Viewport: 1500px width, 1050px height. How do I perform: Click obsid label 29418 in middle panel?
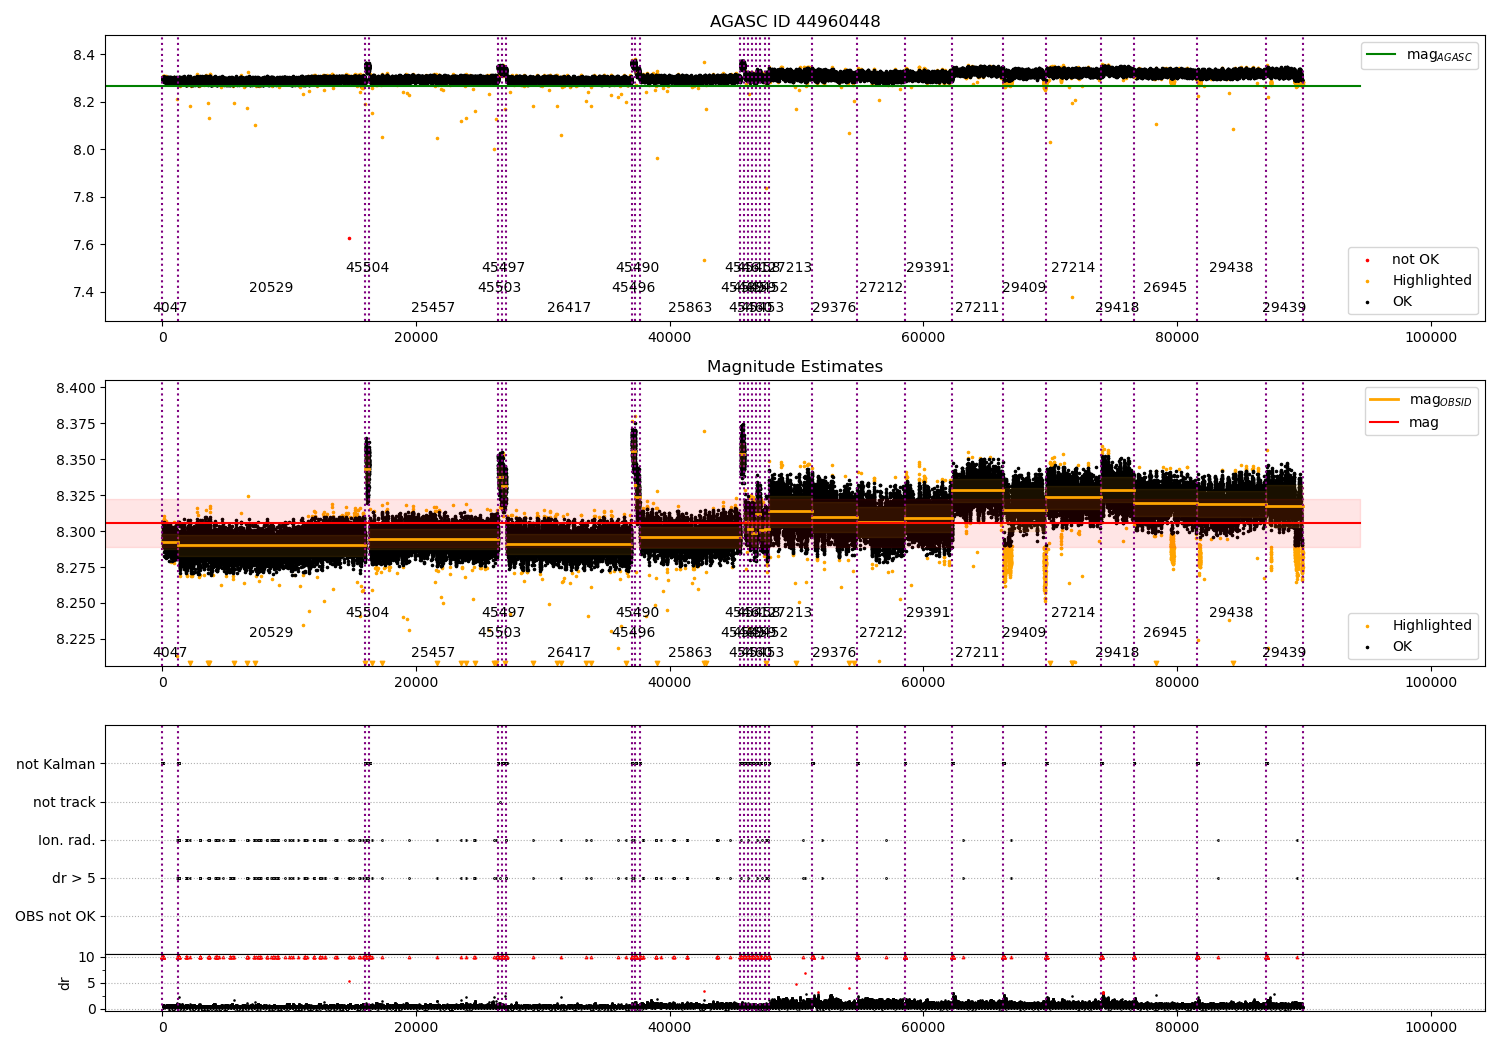click(x=1117, y=653)
